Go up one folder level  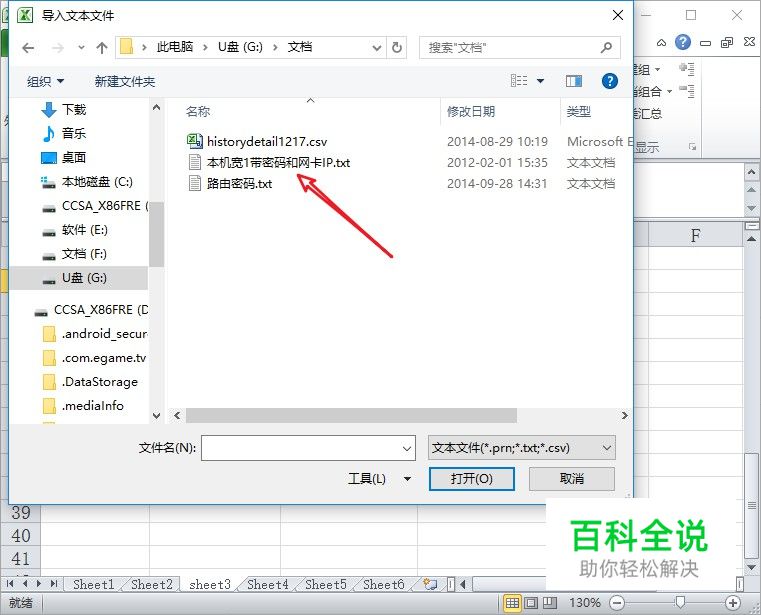[x=101, y=48]
